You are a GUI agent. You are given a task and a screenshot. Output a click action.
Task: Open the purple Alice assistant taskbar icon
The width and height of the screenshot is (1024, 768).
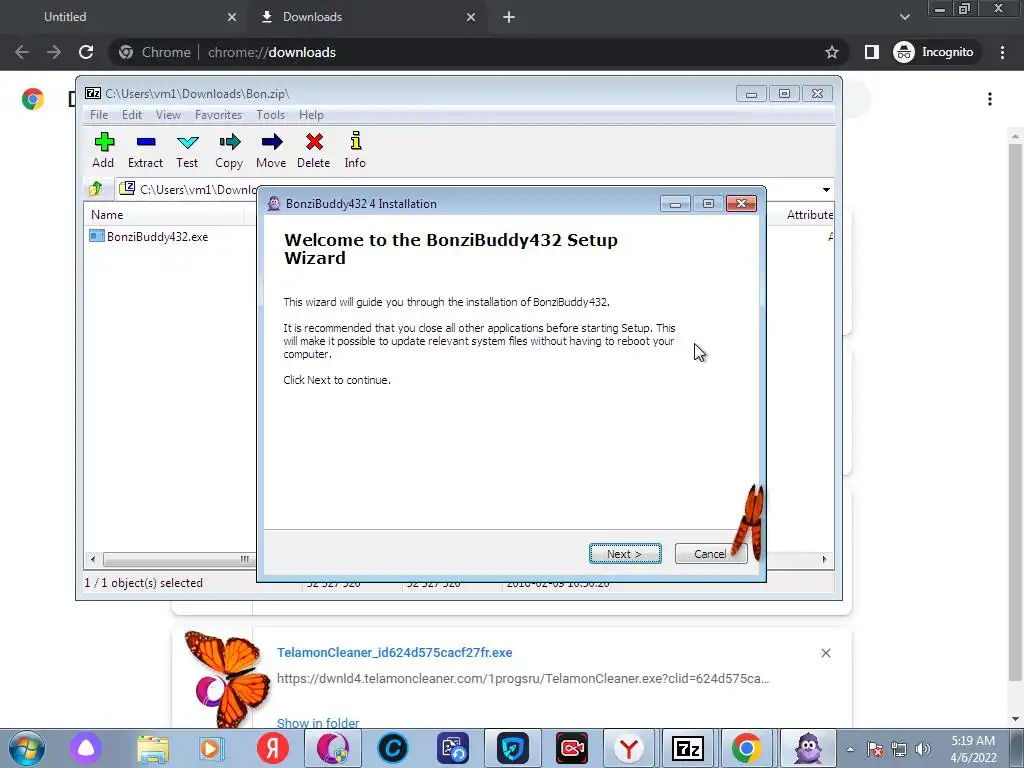[86, 748]
